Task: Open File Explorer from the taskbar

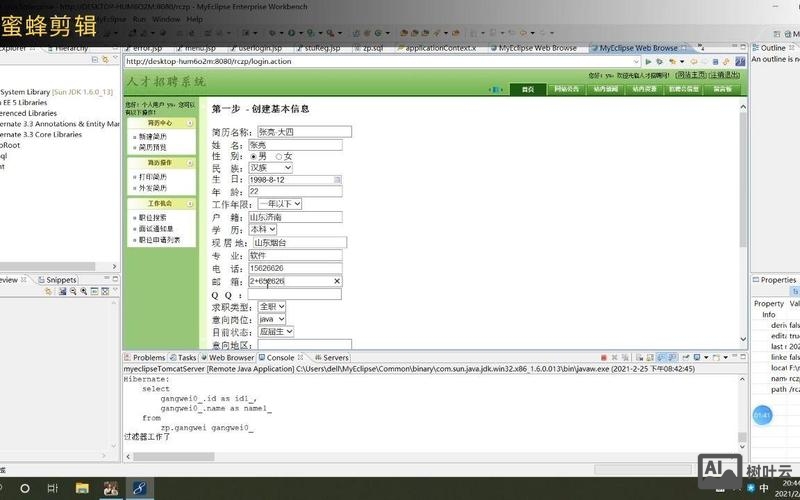Action: (x=82, y=488)
